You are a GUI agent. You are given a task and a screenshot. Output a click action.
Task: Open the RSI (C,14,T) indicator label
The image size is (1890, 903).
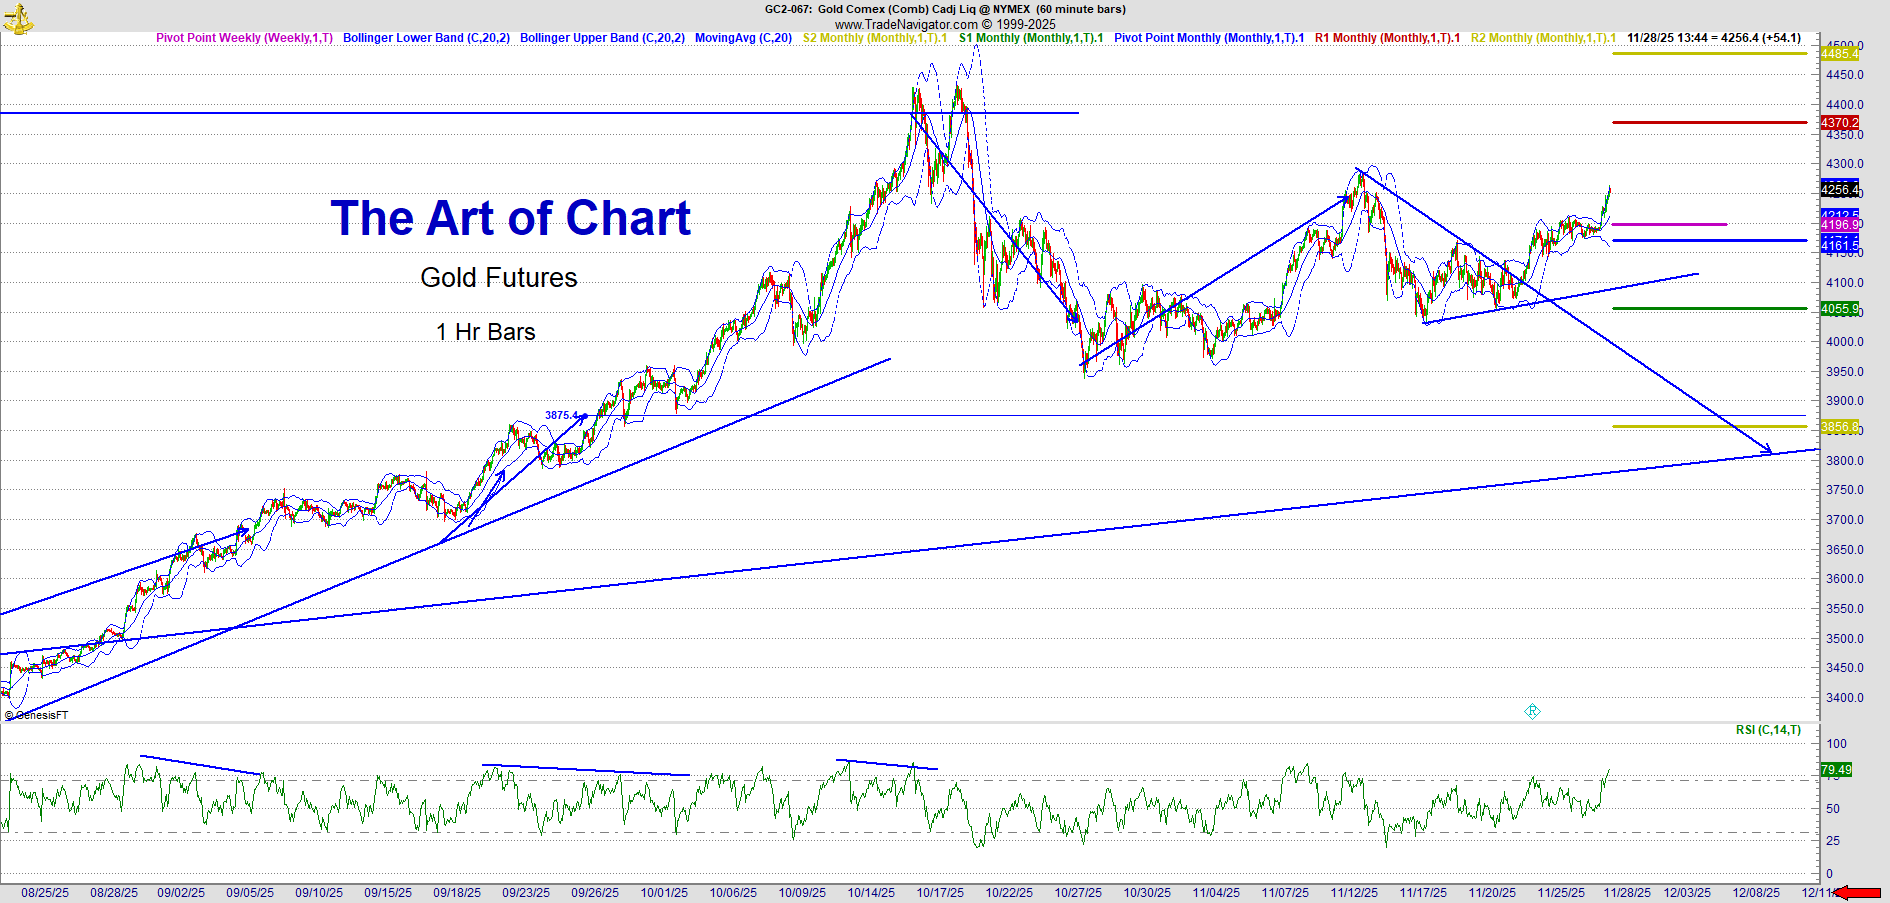point(1768,730)
